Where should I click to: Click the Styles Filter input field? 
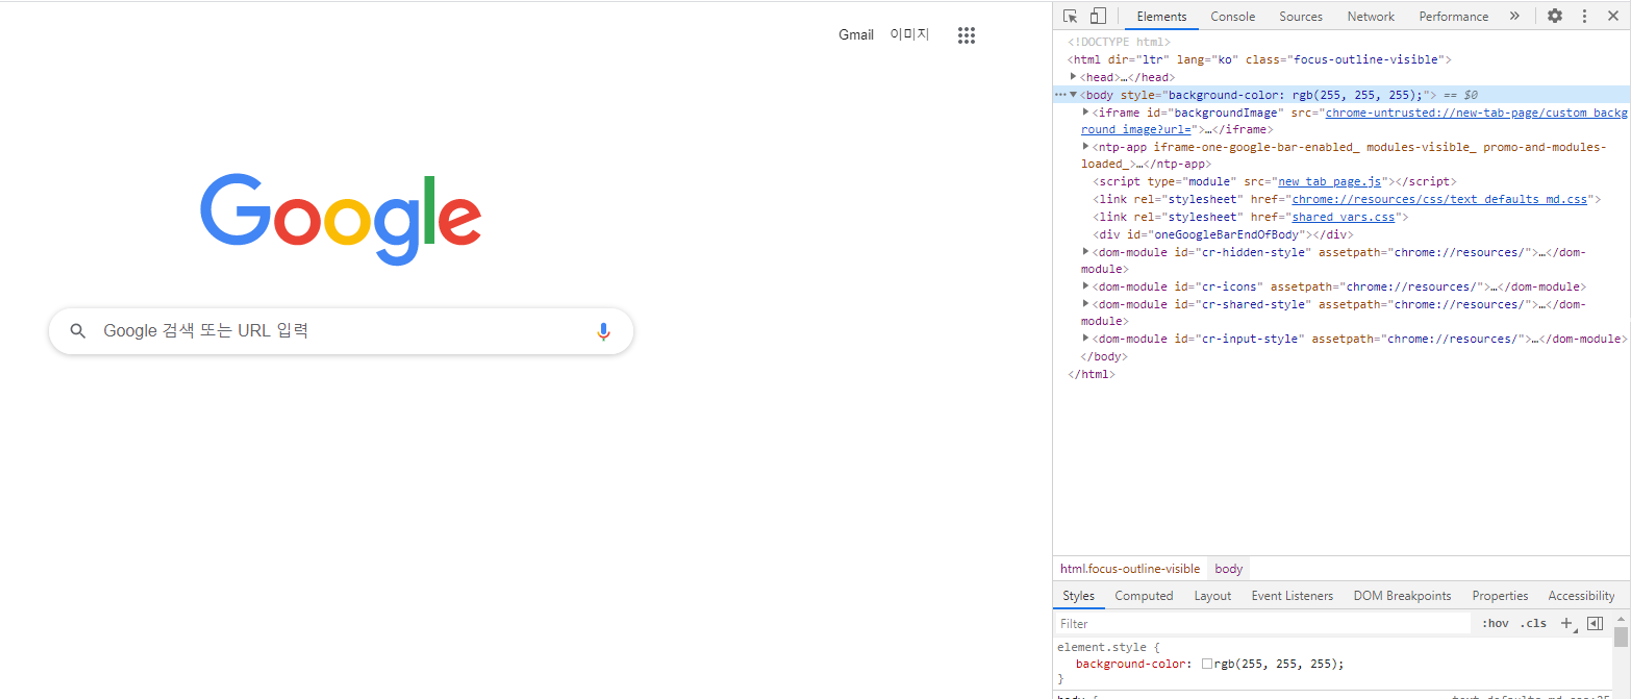click(x=1262, y=624)
